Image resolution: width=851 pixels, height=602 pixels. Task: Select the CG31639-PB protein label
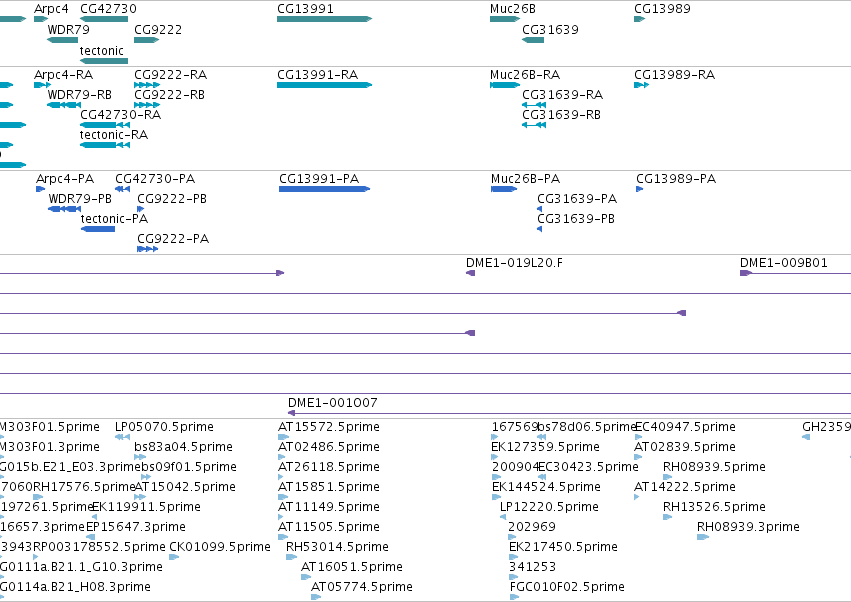(576, 219)
